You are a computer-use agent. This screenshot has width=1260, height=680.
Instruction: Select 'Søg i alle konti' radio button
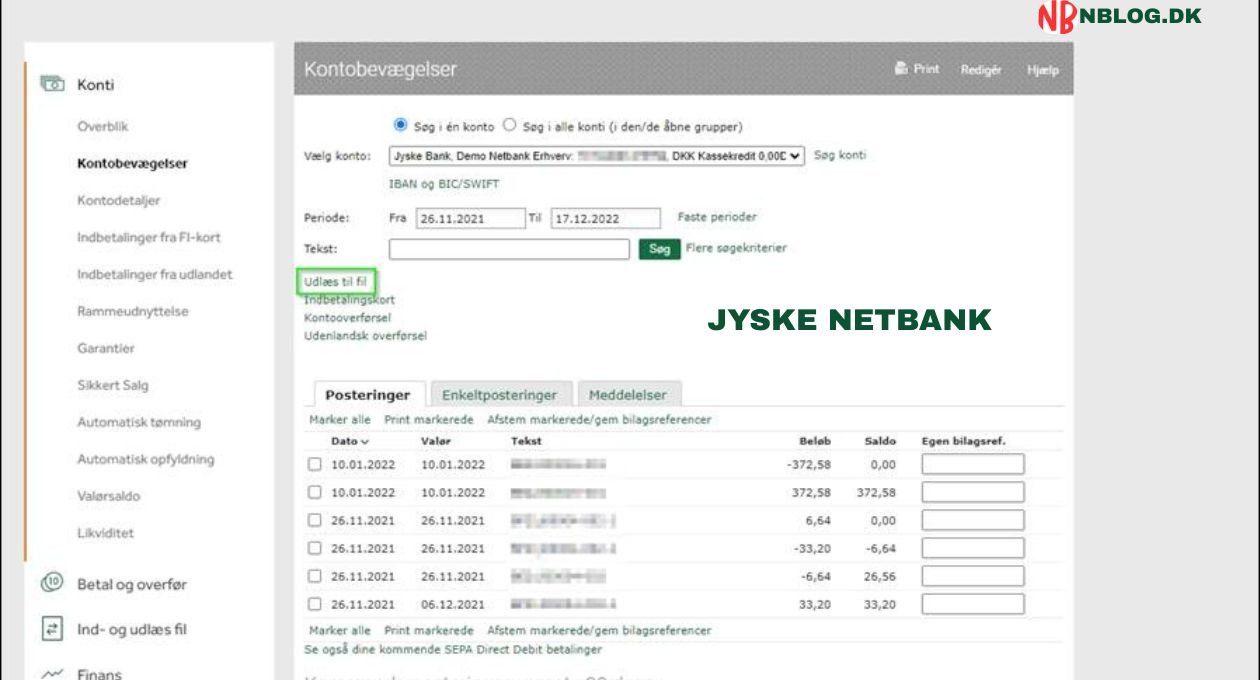coord(509,125)
